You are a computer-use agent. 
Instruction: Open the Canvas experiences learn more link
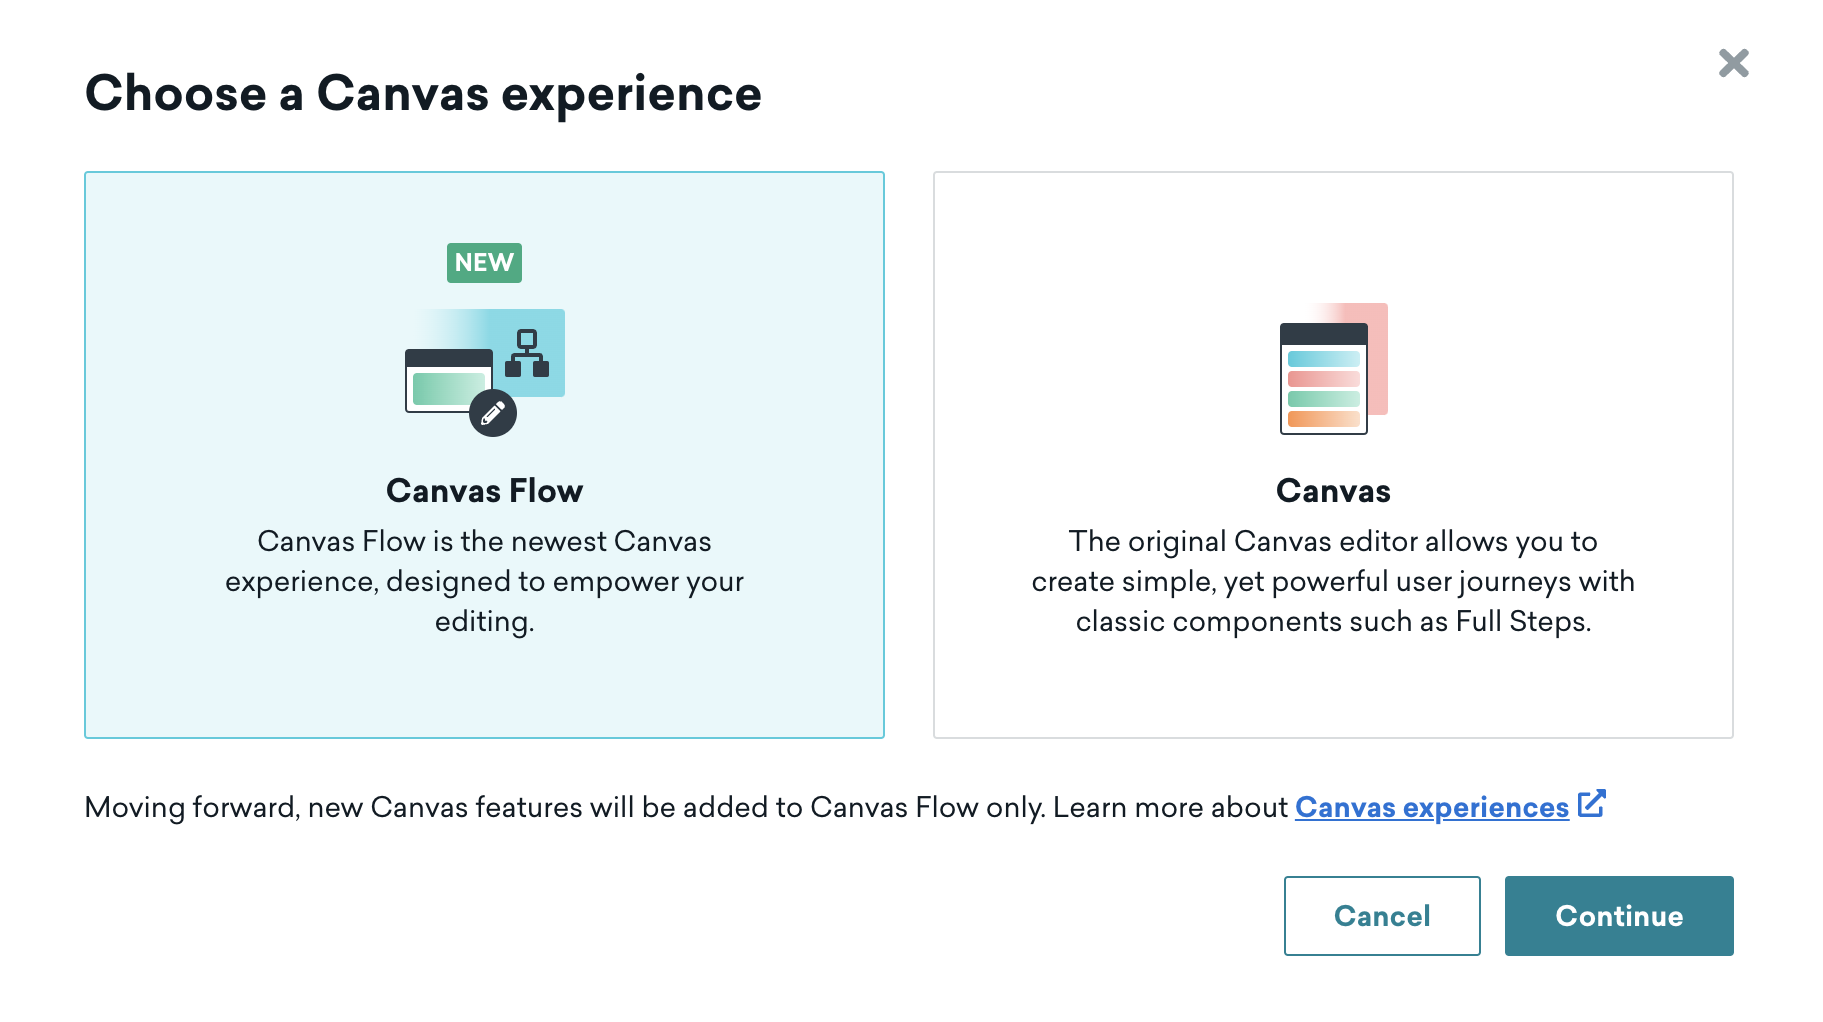click(1432, 807)
